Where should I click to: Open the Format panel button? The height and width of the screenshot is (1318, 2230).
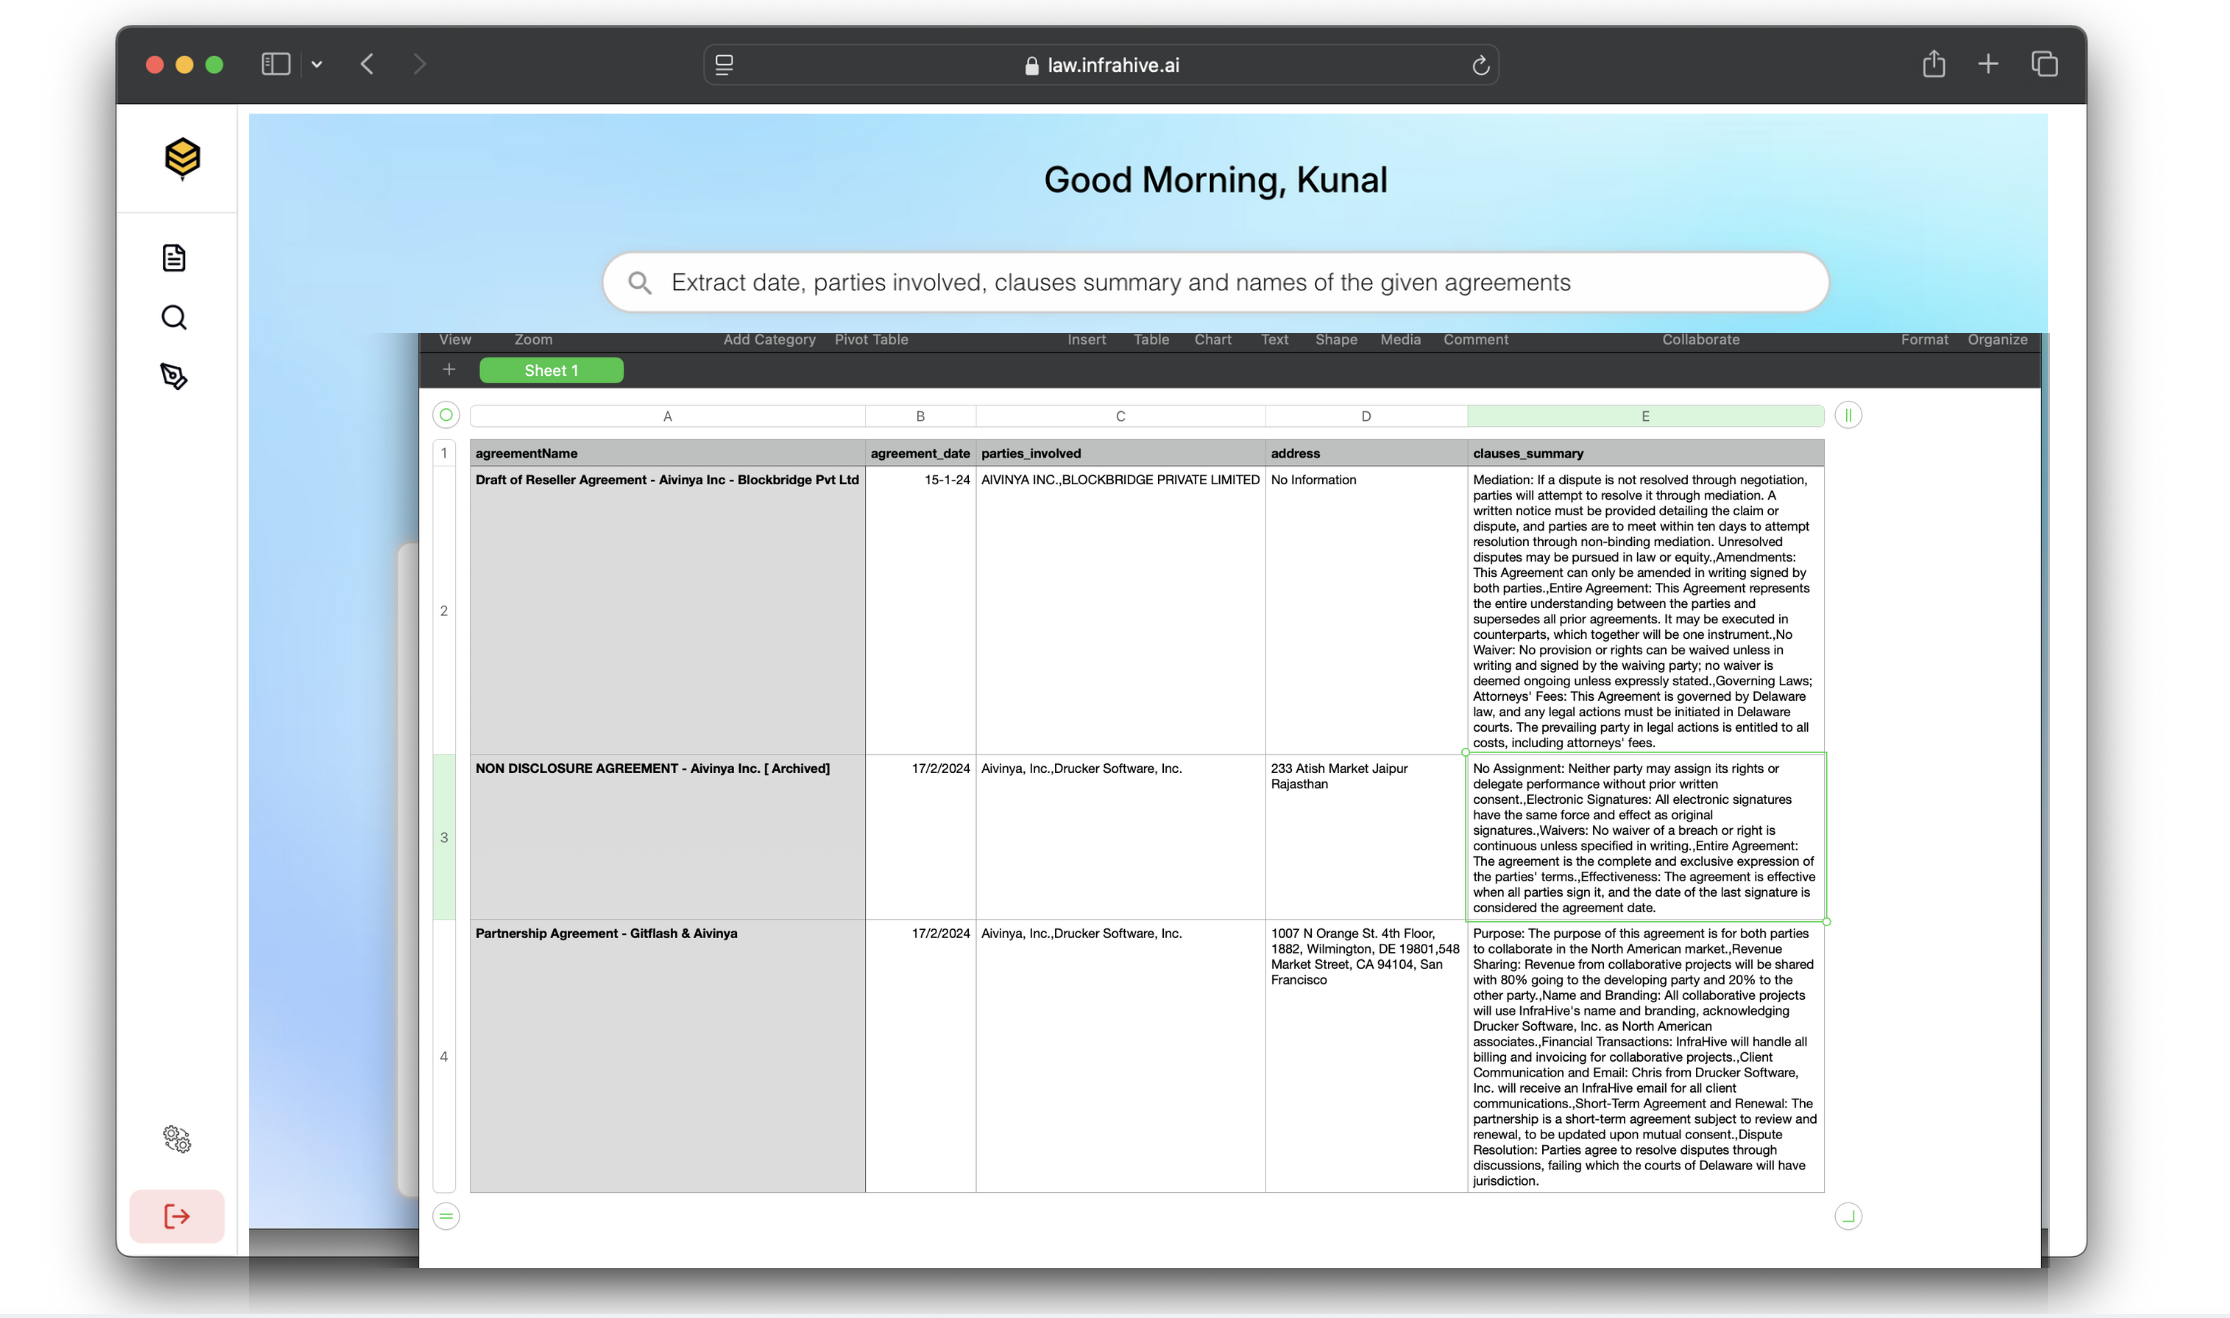point(1924,340)
